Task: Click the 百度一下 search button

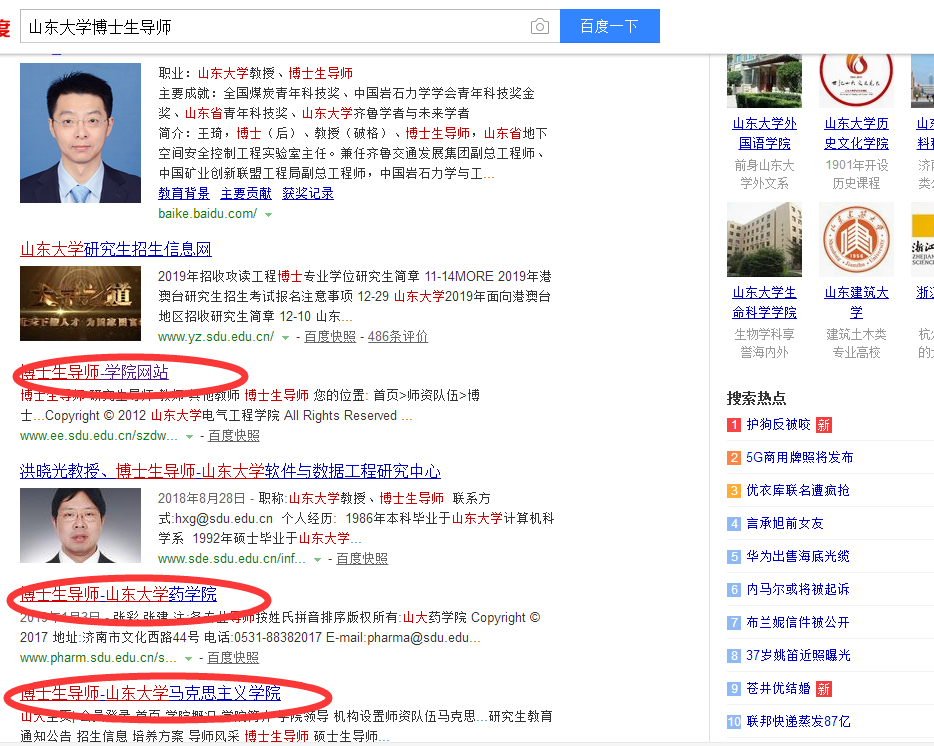Action: 609,26
